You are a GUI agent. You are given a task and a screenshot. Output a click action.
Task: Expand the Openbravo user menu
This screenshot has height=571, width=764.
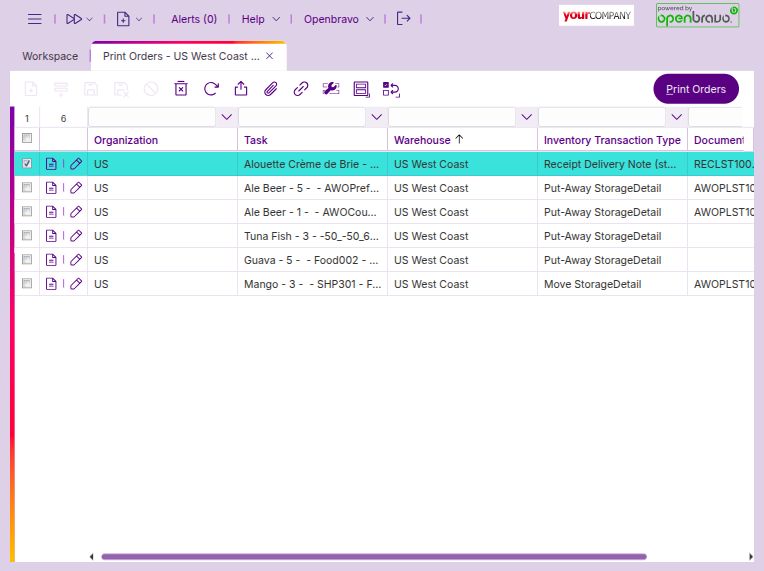[x=339, y=19]
